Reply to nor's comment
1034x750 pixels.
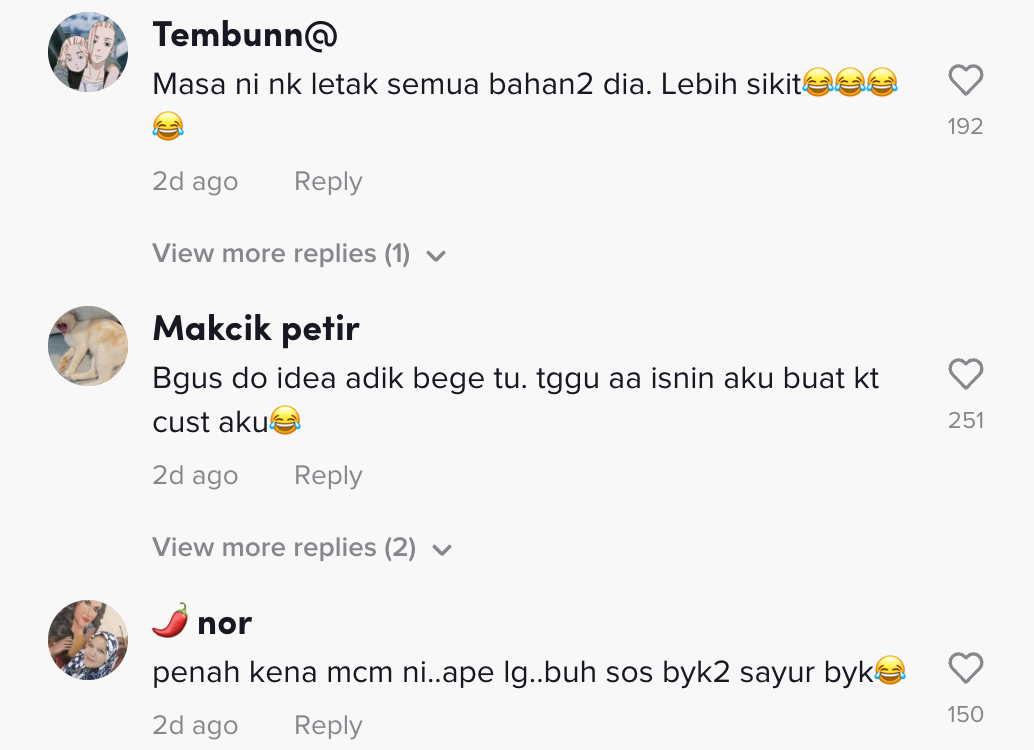[328, 726]
